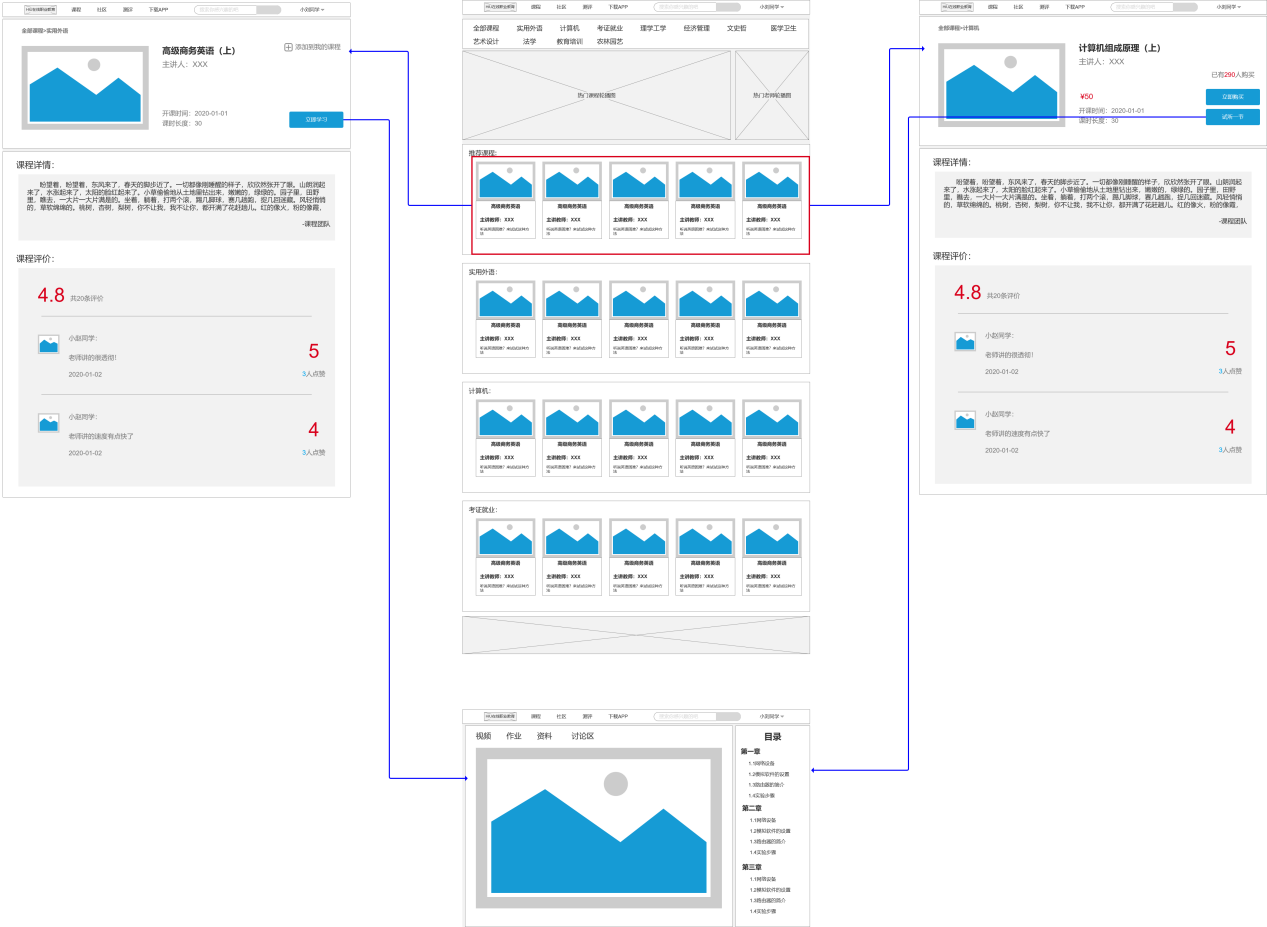
Task: Click 下载APP in the 高级商务英语 page header nav
Action: pyautogui.click(x=158, y=9)
